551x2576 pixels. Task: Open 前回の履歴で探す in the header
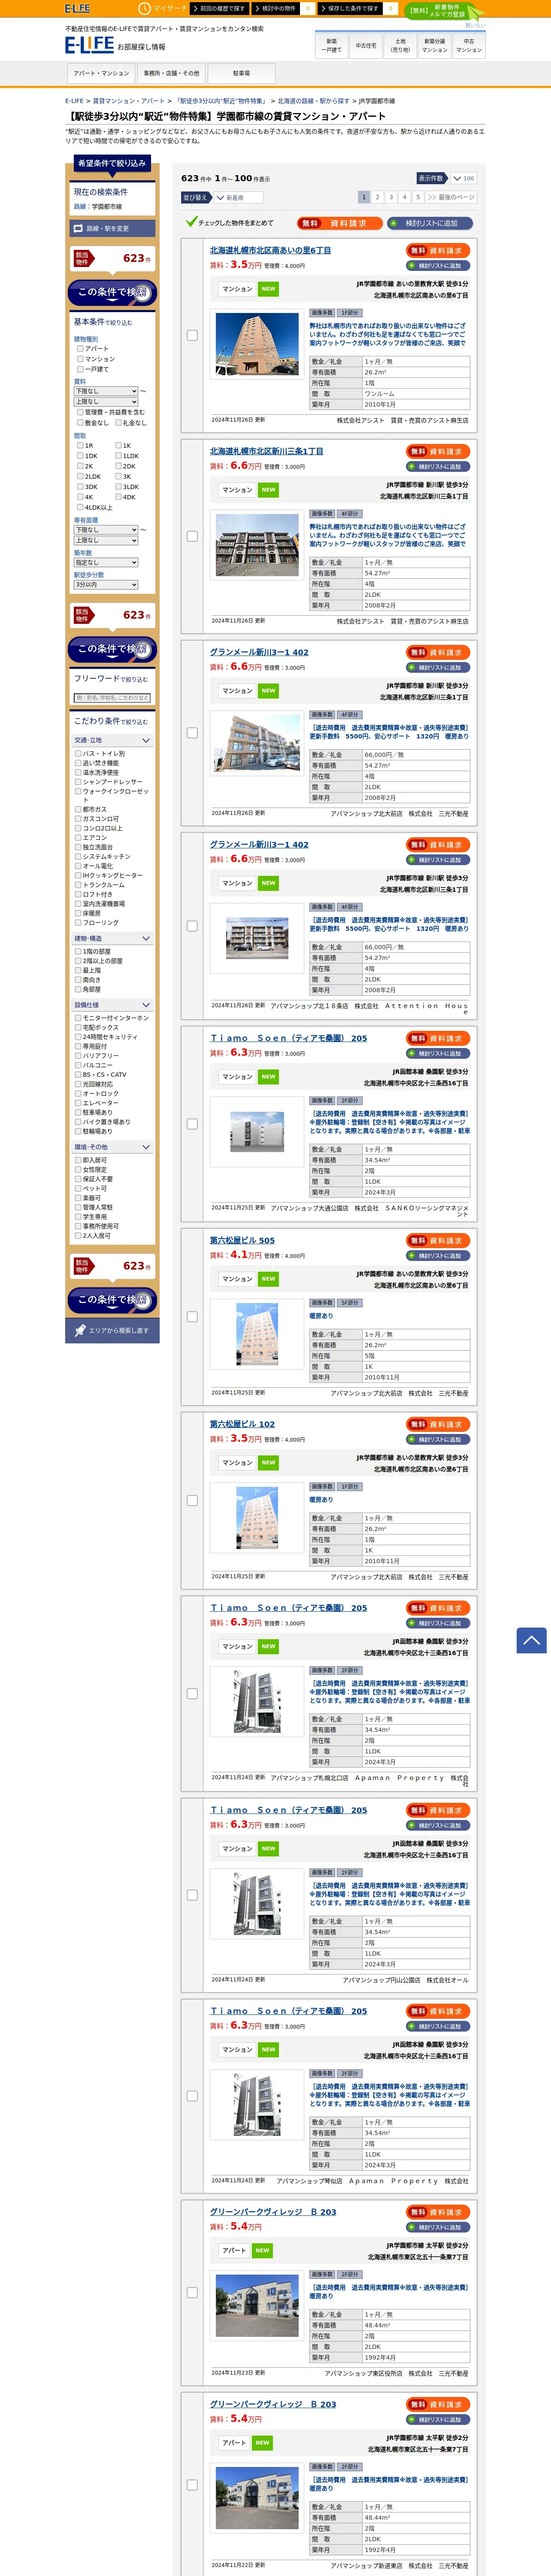coord(219,8)
